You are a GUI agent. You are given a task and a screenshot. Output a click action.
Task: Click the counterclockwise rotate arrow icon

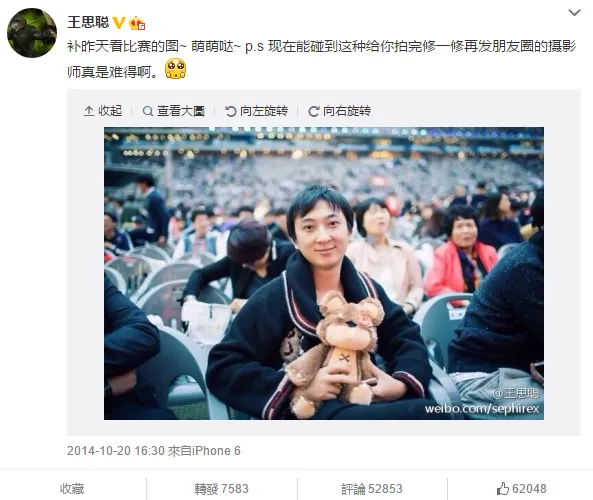click(x=230, y=111)
